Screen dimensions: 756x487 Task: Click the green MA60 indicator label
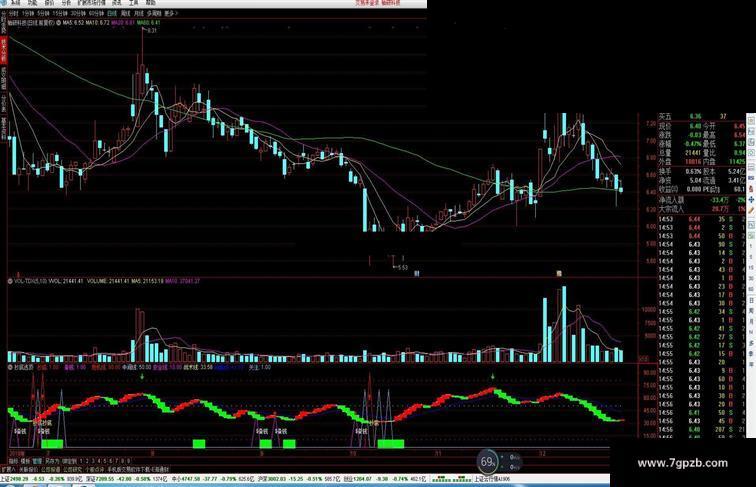149,22
